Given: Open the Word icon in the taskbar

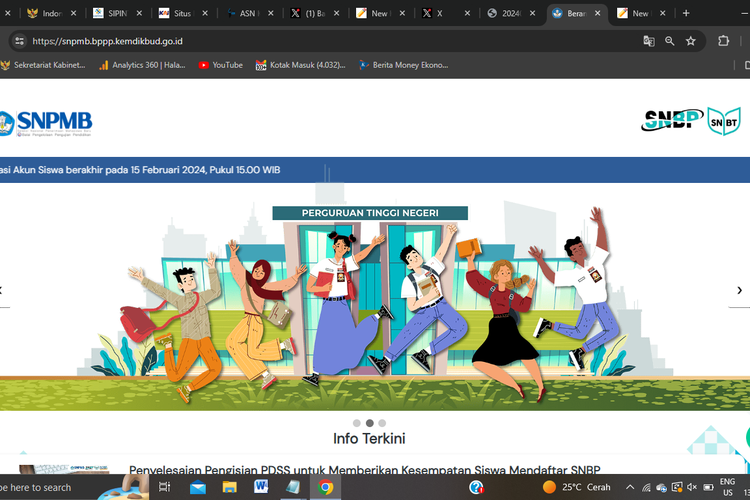Looking at the screenshot, I should (261, 487).
